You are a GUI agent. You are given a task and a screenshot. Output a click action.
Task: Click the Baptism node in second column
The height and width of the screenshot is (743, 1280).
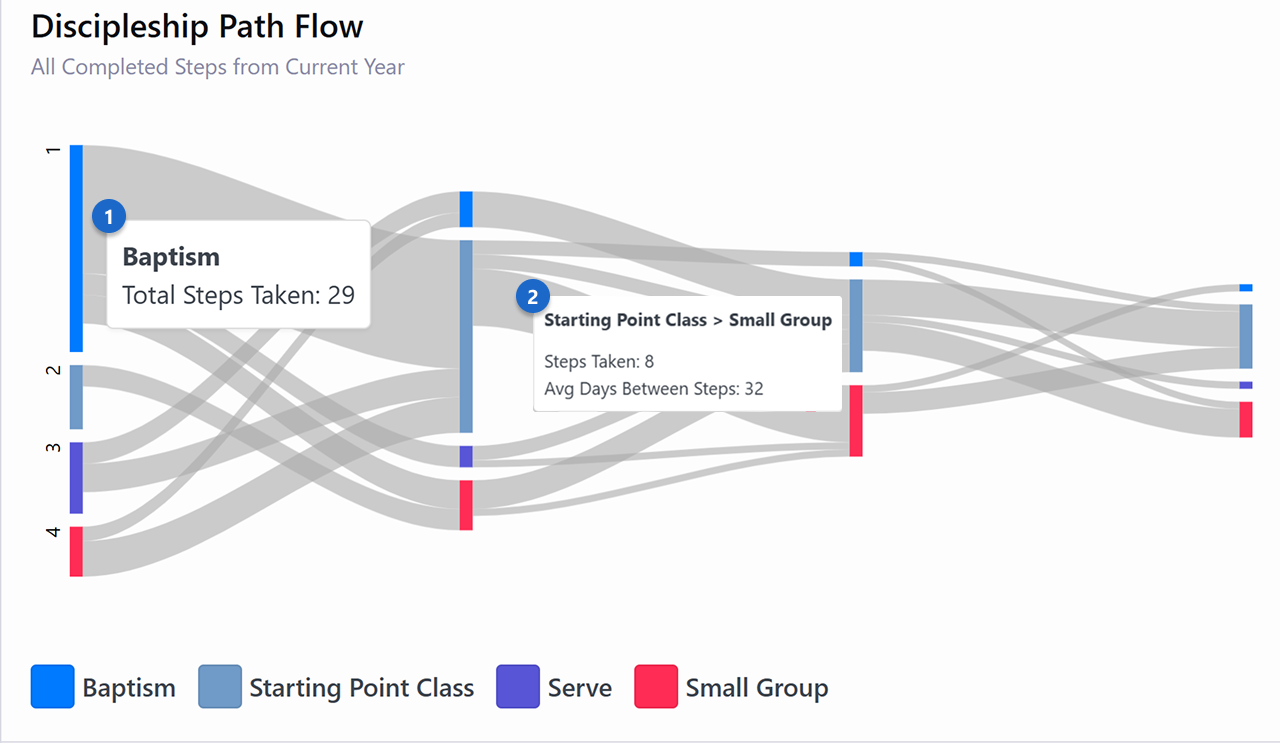[x=466, y=209]
